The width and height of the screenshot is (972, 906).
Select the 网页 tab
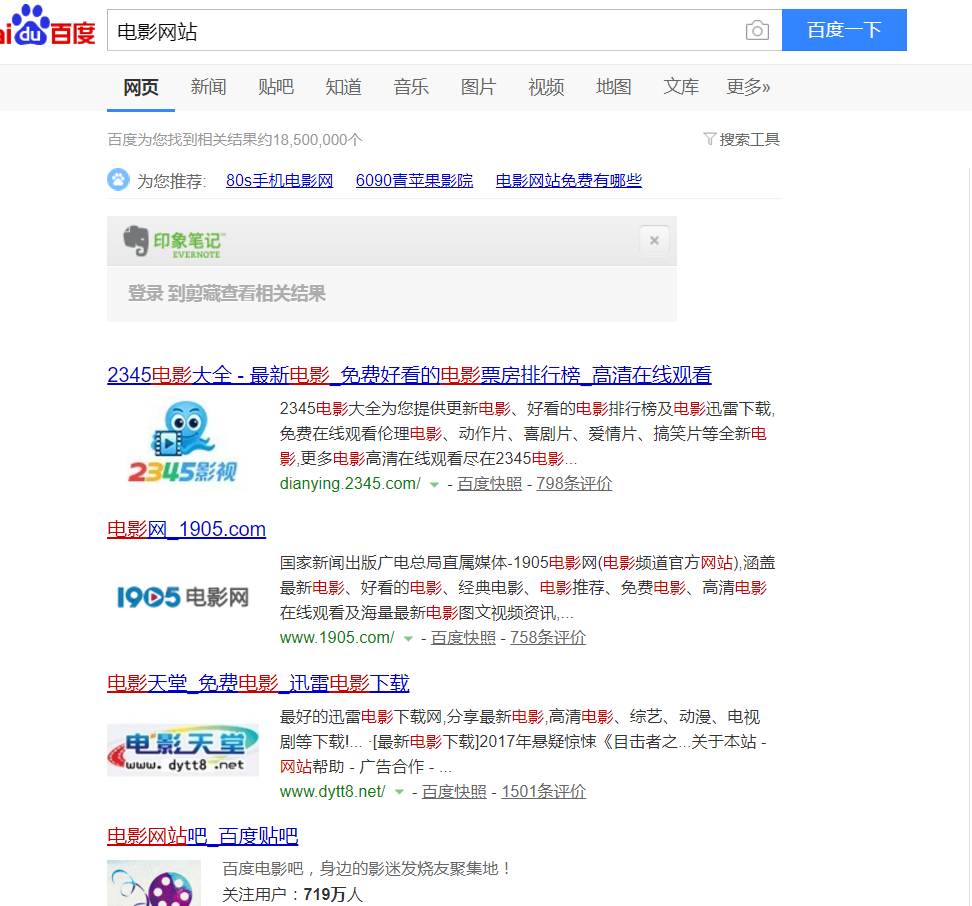click(x=141, y=87)
